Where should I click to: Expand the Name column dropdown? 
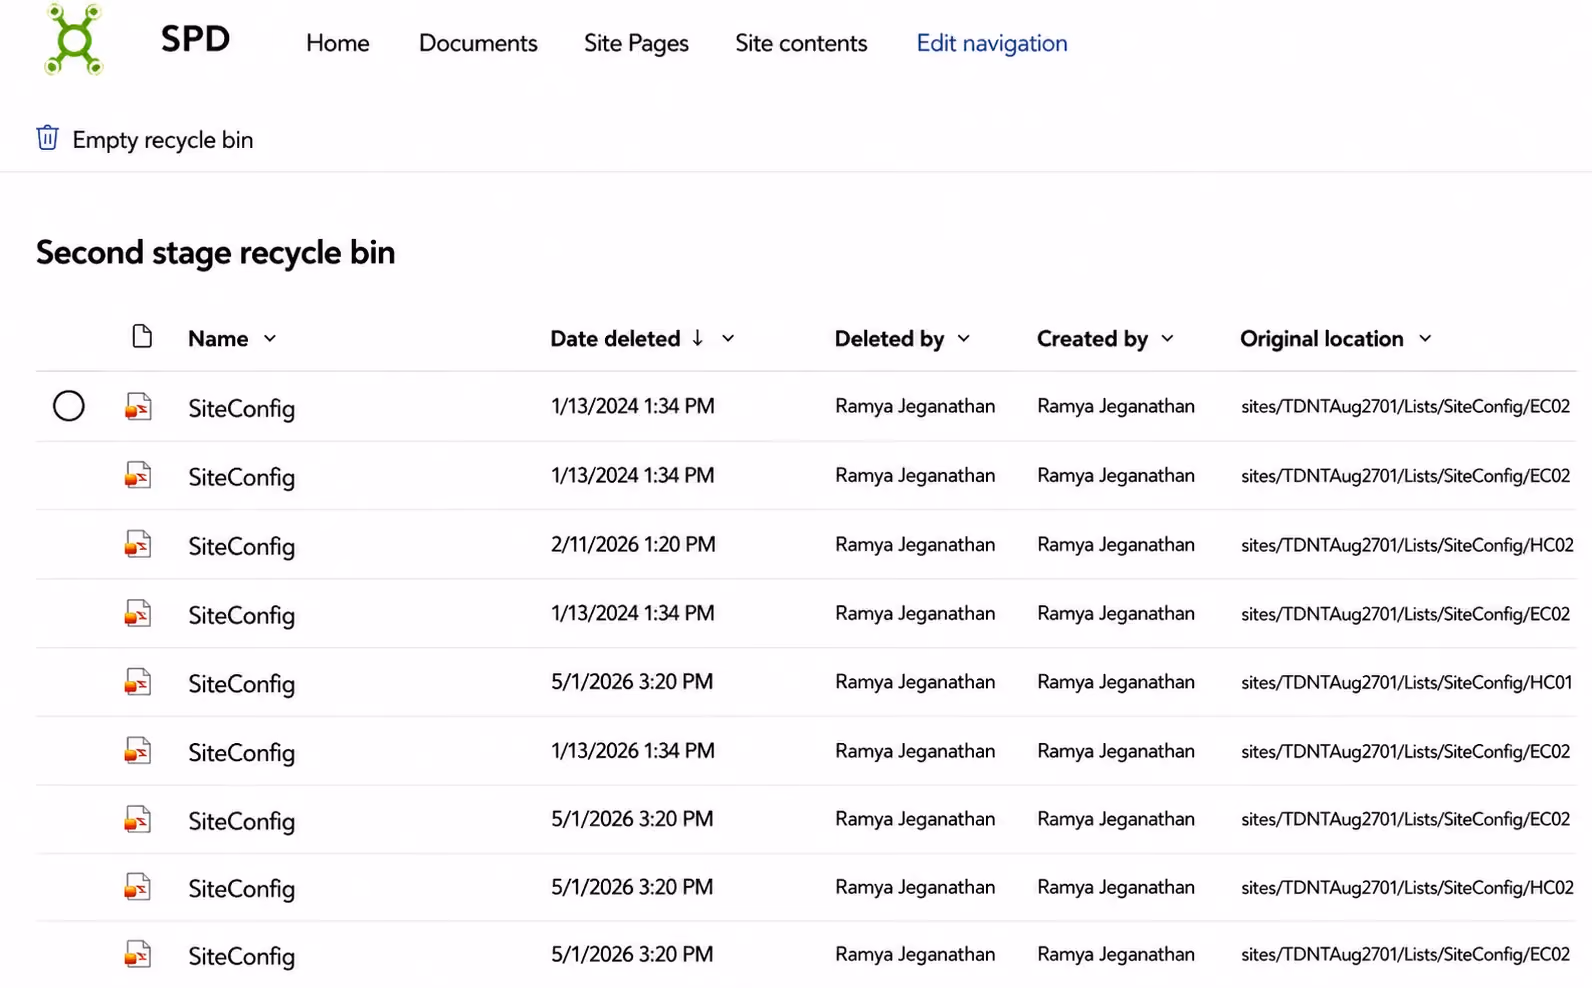pos(270,339)
